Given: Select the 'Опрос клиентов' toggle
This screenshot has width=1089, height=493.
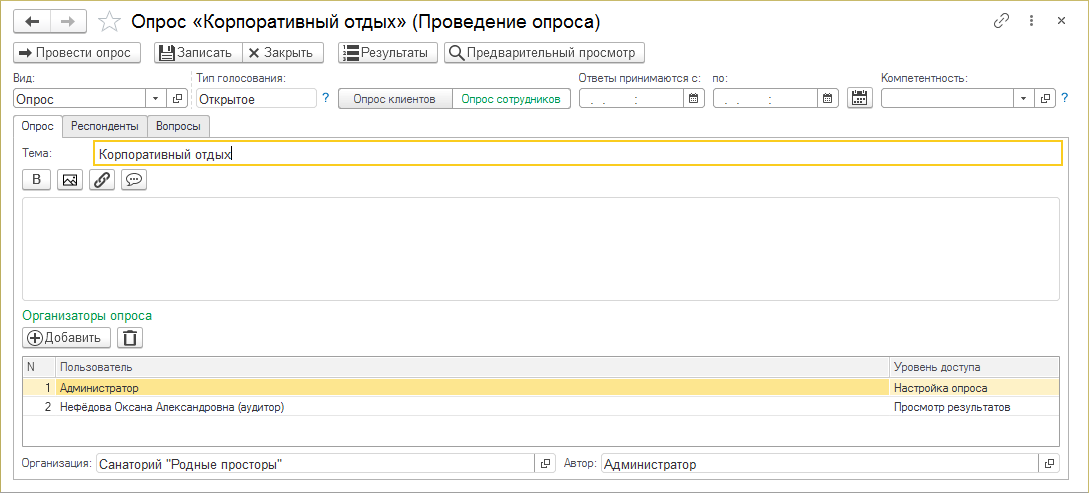Looking at the screenshot, I should point(394,98).
